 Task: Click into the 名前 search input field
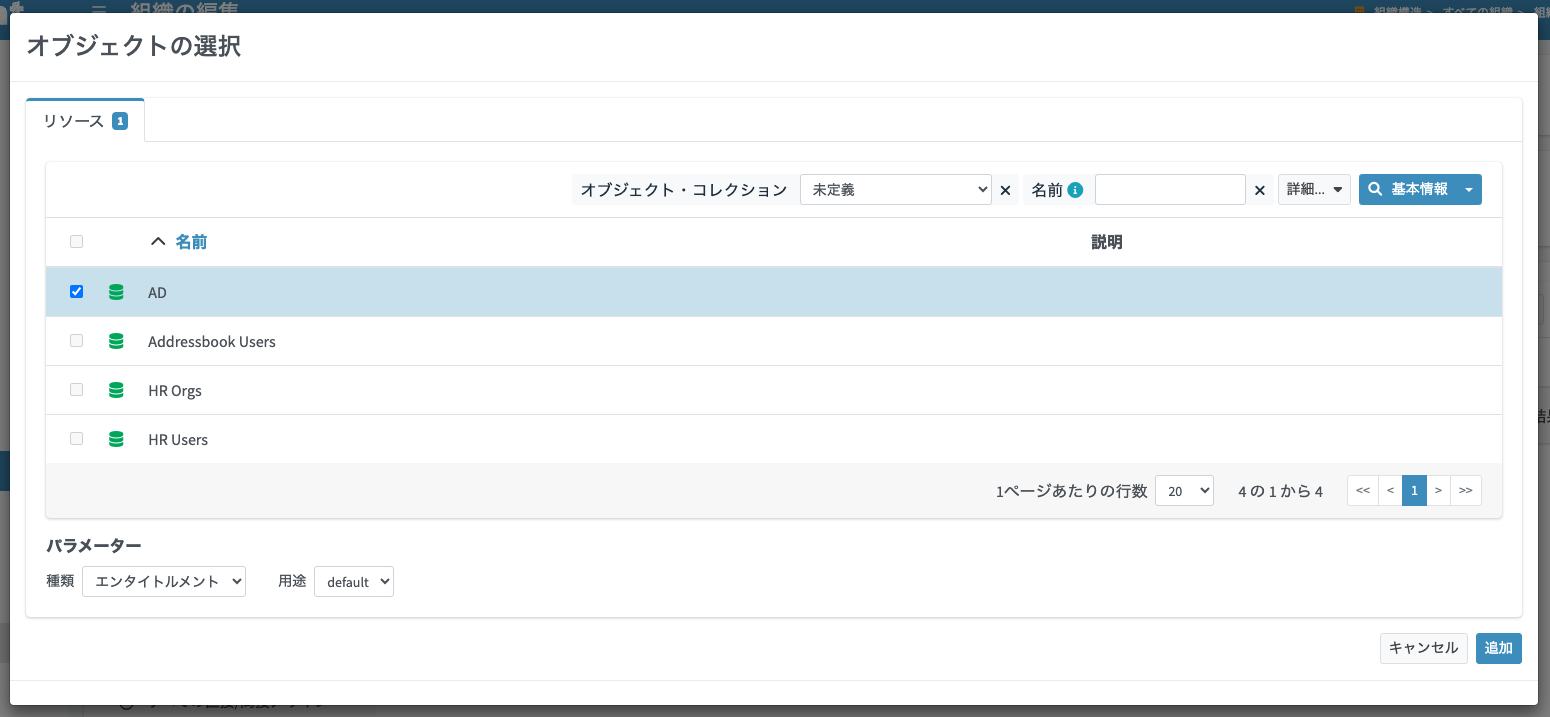tap(1170, 190)
